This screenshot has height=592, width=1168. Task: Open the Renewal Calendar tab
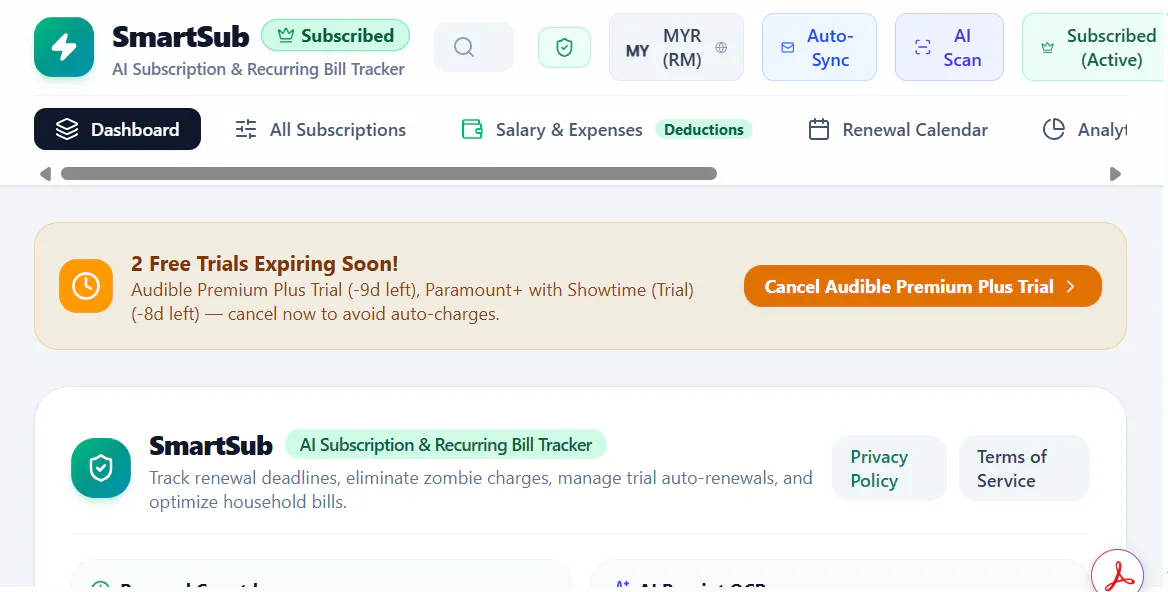tap(898, 130)
